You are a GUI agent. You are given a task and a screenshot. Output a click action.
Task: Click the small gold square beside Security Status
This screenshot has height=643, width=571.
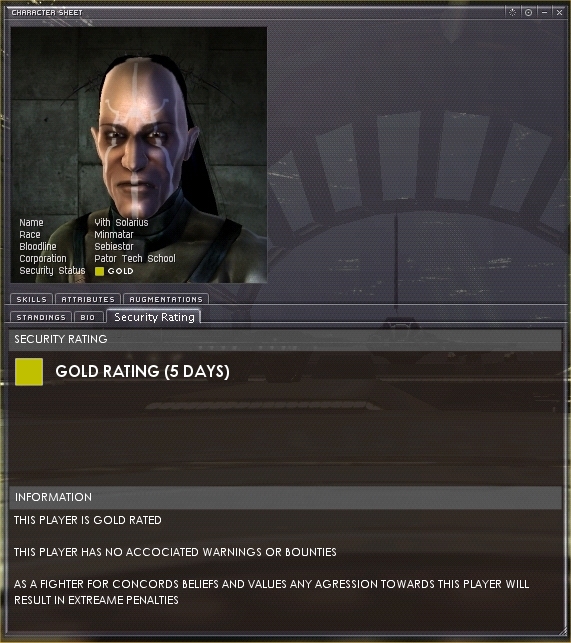[x=99, y=271]
